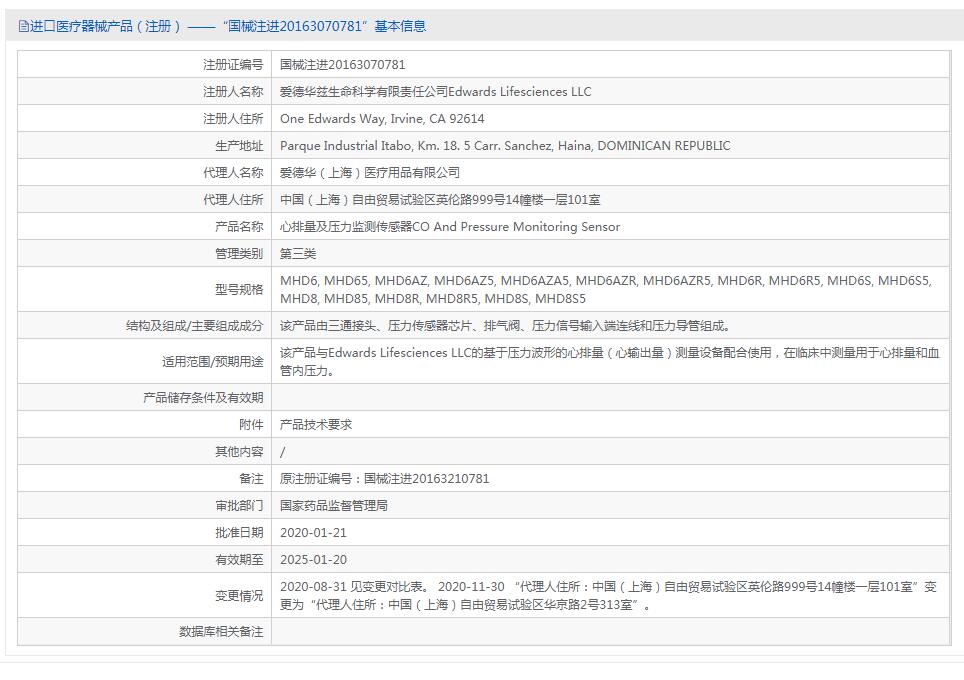Click the document icon beside the page title
The image size is (964, 680).
click(x=23, y=26)
